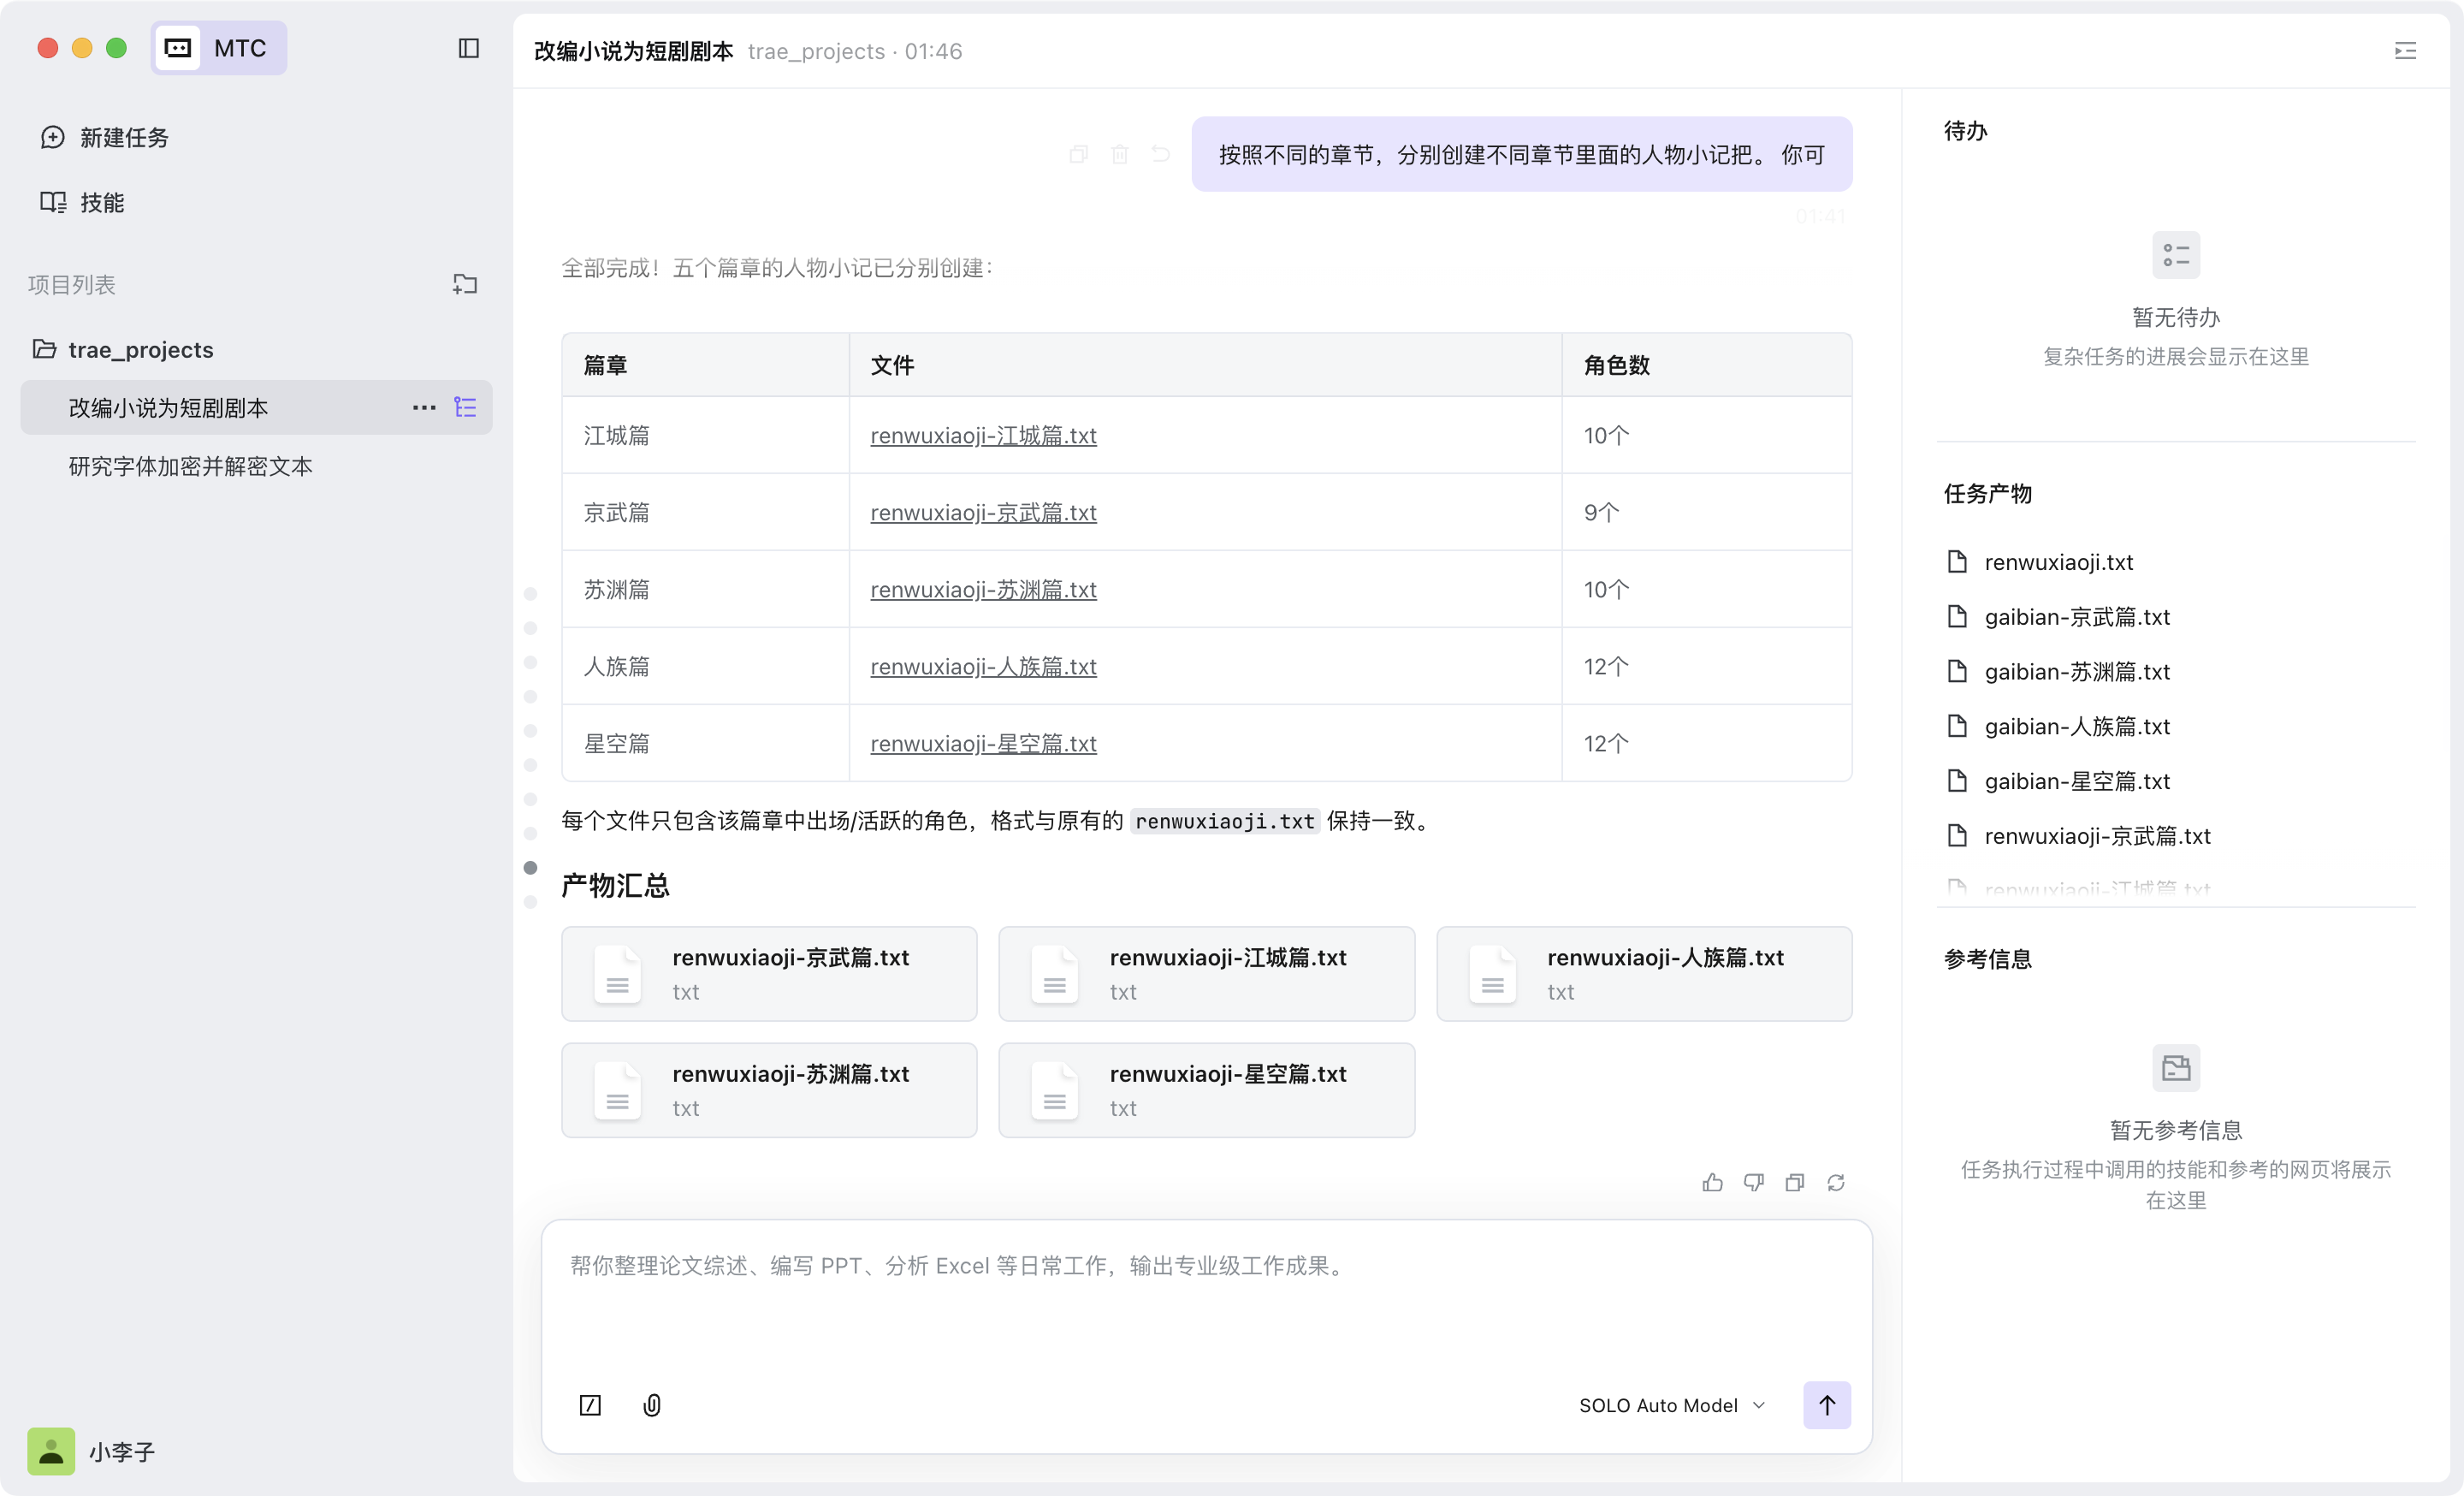This screenshot has height=1496, width=2464.
Task: Open renwuxiaoji-江城篇.txt link in table
Action: tap(983, 435)
